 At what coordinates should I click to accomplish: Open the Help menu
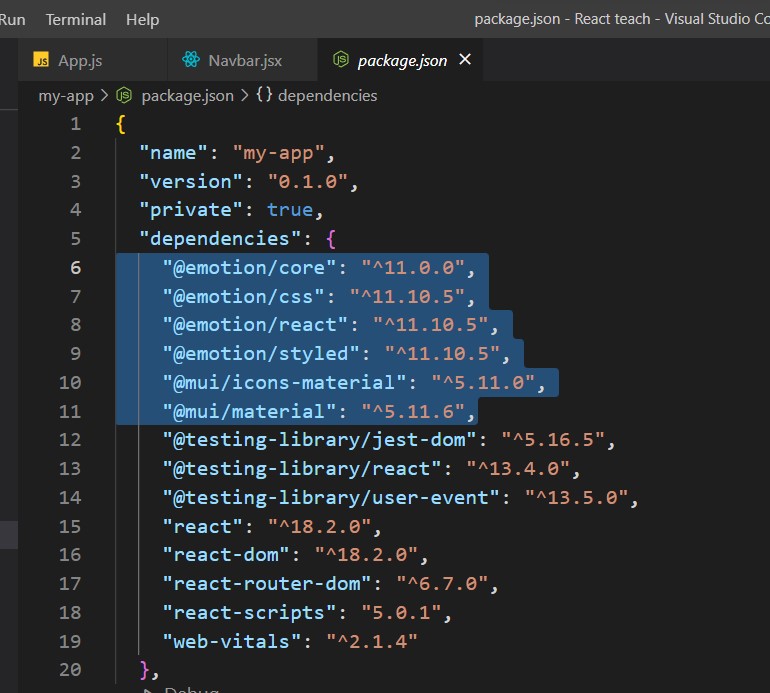coord(142,20)
